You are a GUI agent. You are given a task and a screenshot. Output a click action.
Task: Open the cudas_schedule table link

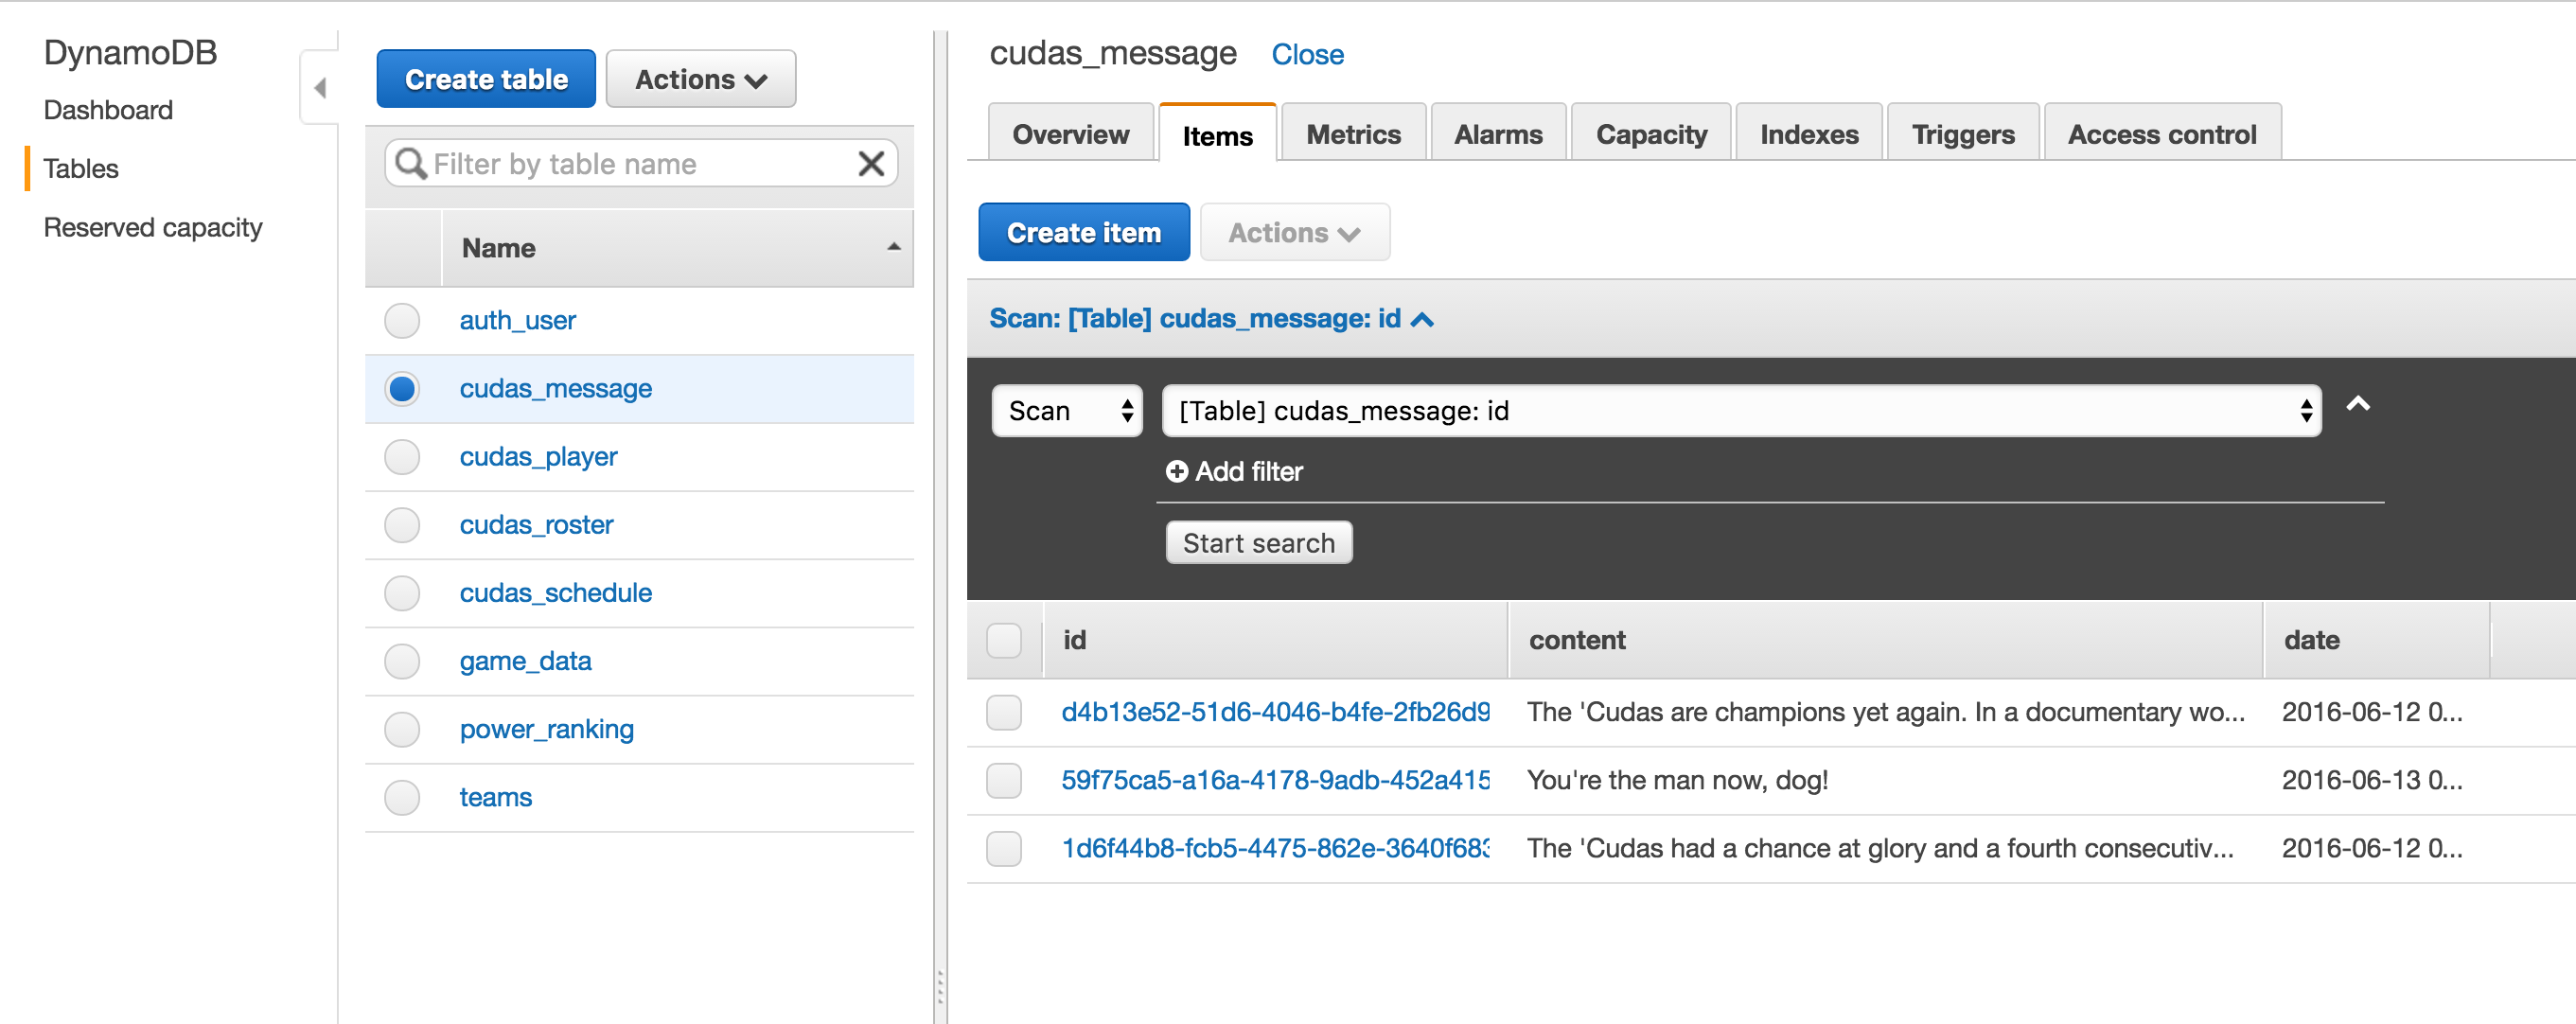tap(555, 593)
